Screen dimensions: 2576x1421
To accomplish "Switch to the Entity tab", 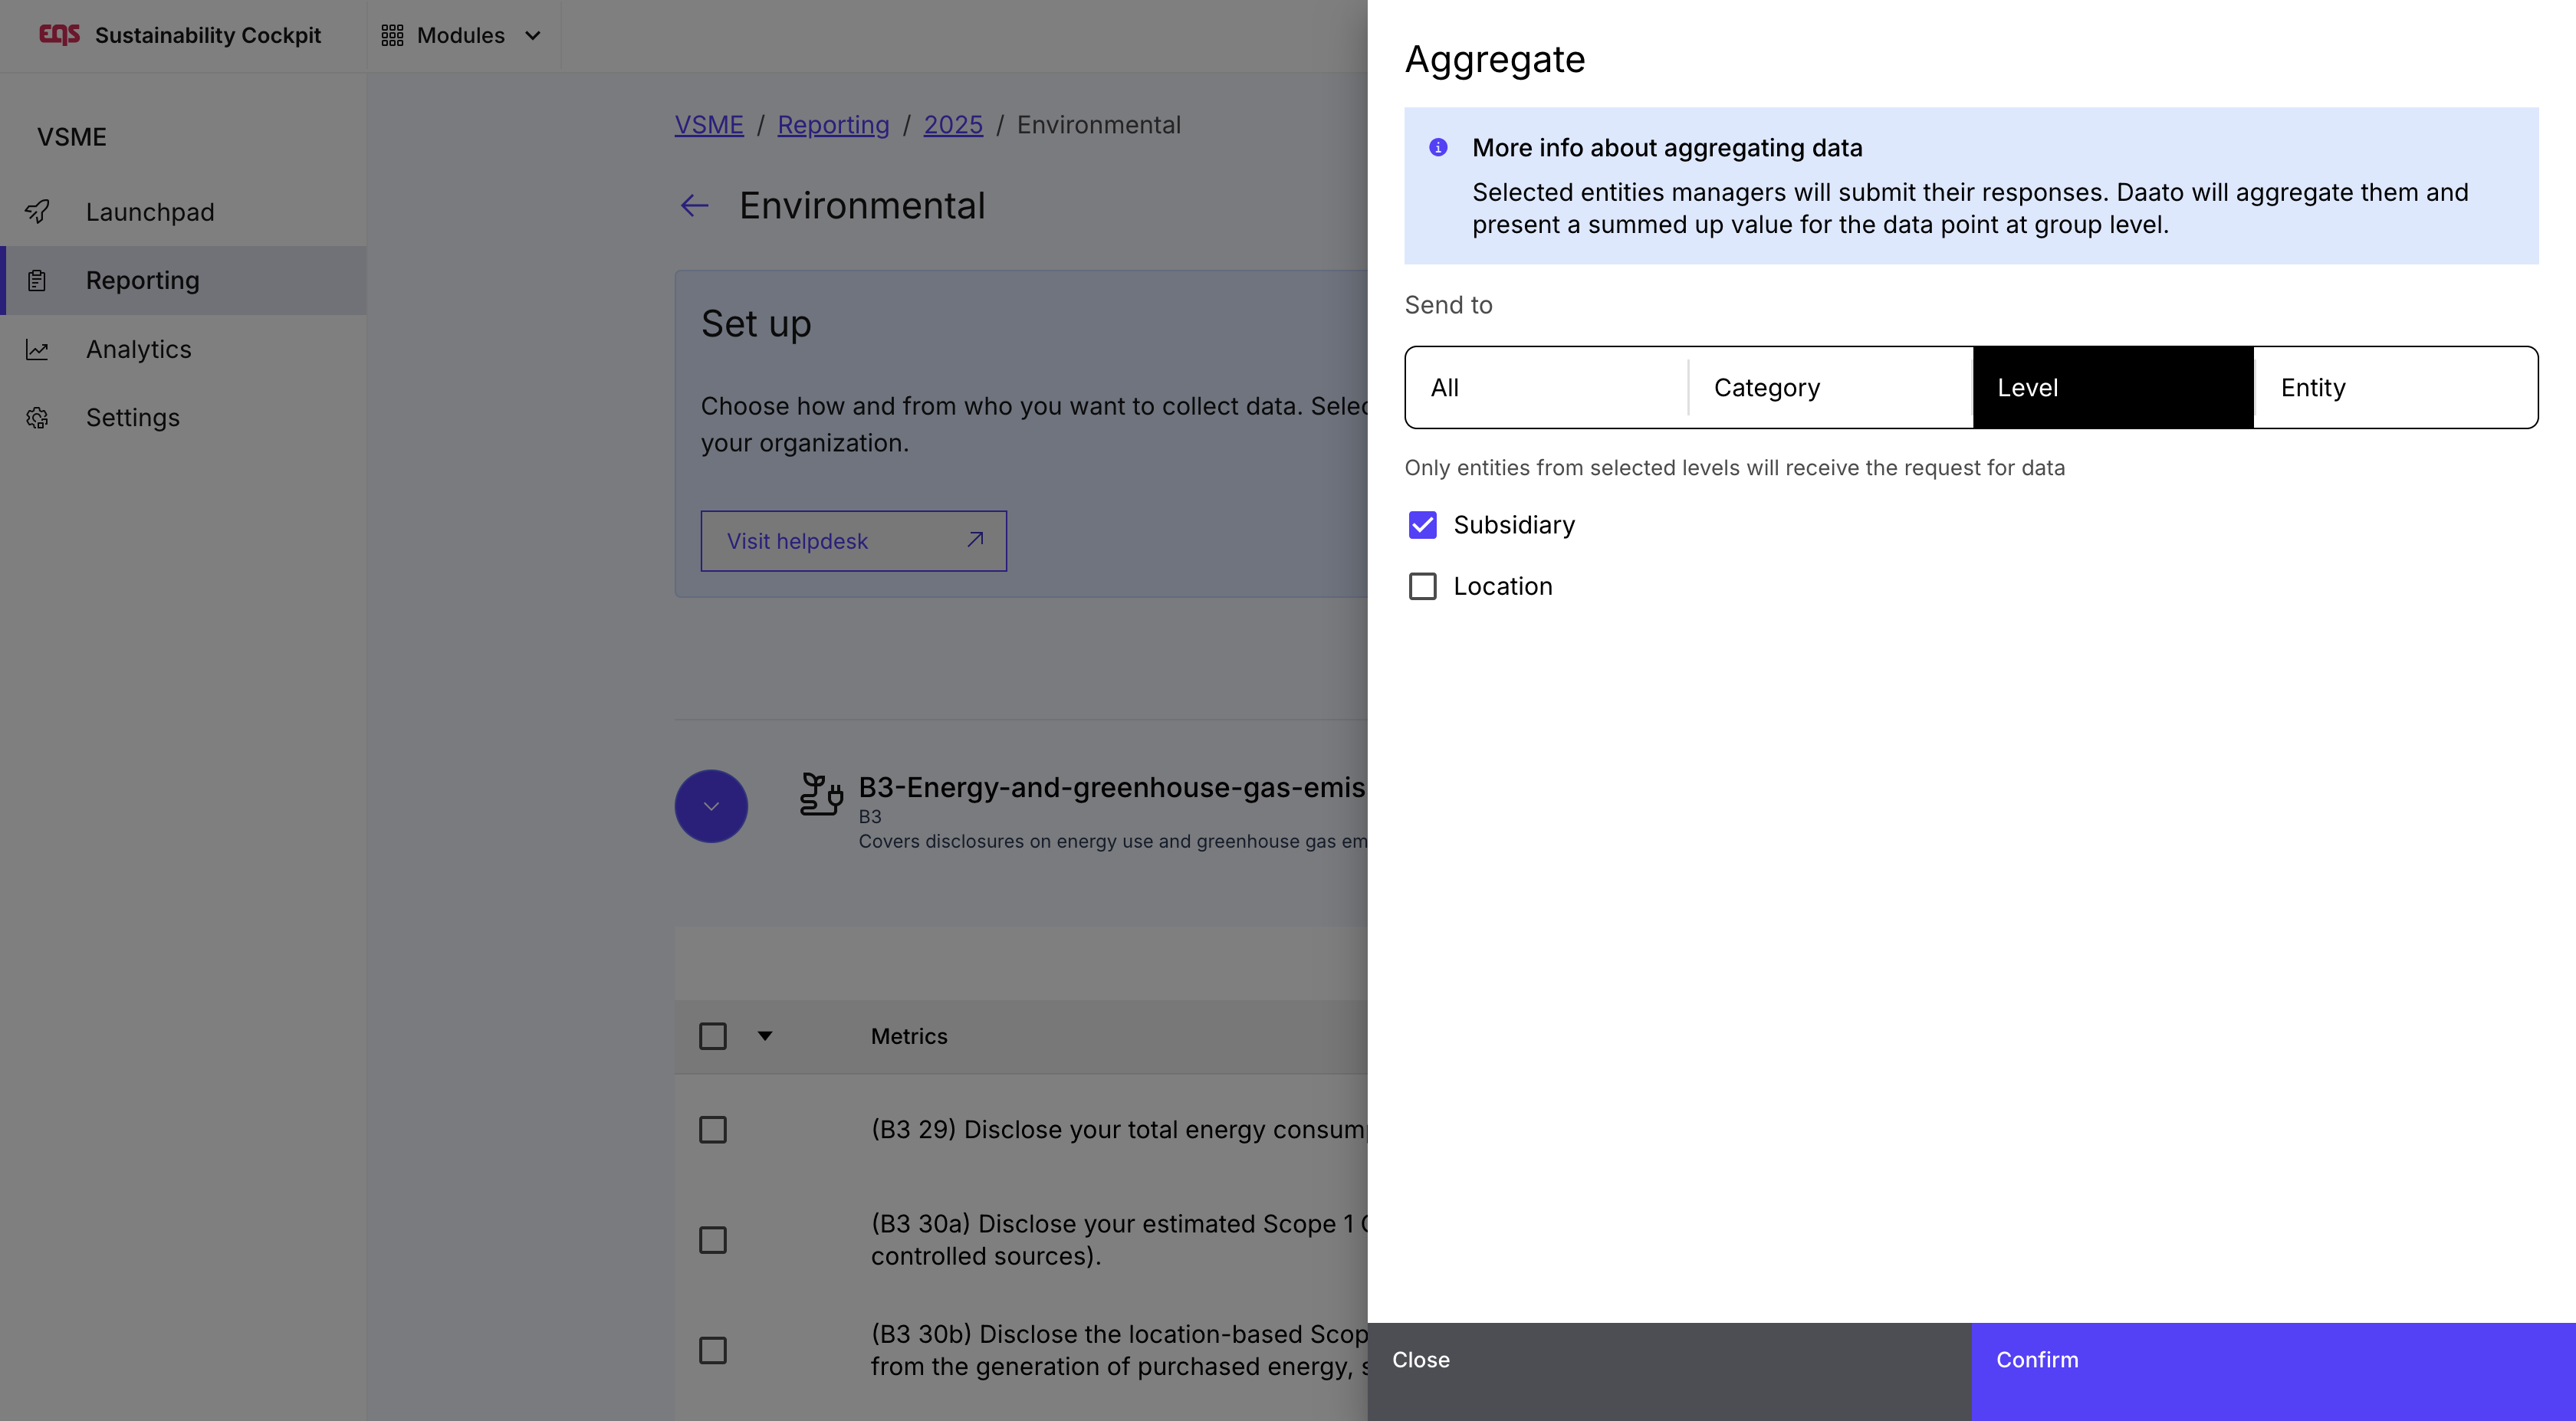I will [2395, 388].
